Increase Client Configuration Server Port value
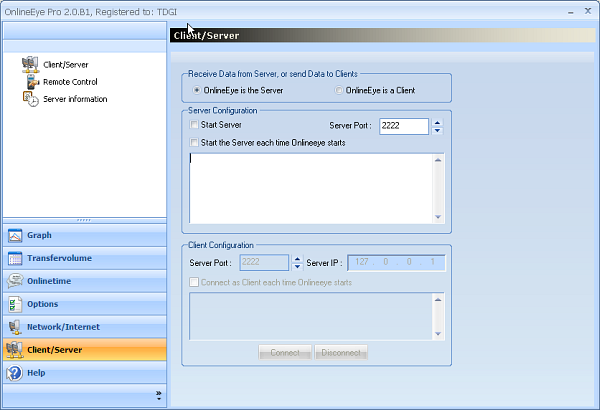The width and height of the screenshot is (600, 410). [297, 259]
